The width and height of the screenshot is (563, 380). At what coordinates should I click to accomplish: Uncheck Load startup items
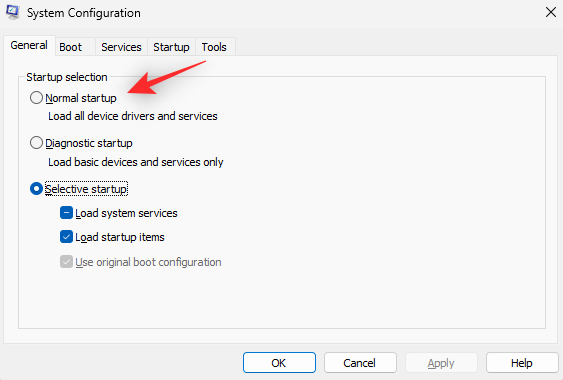pyautogui.click(x=66, y=237)
